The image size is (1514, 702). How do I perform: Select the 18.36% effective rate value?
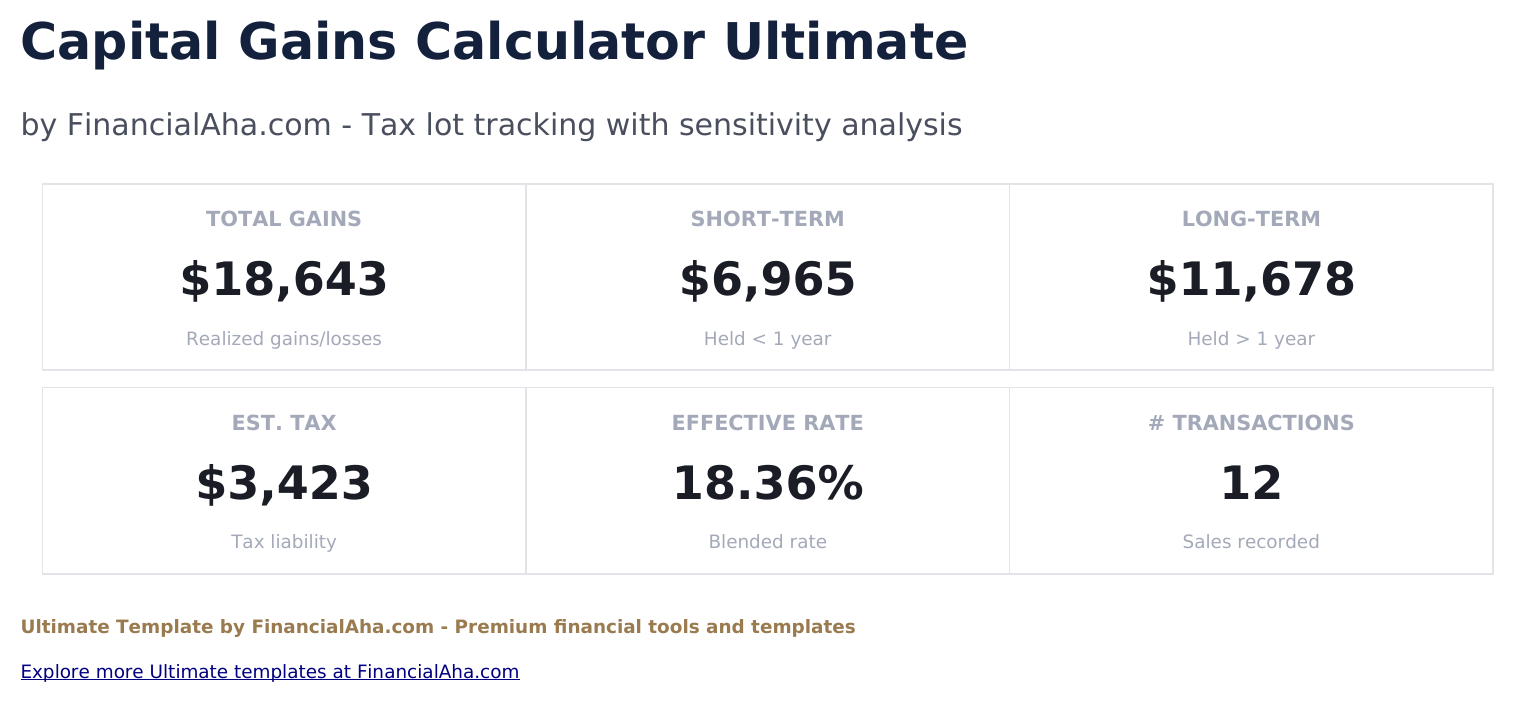(767, 484)
